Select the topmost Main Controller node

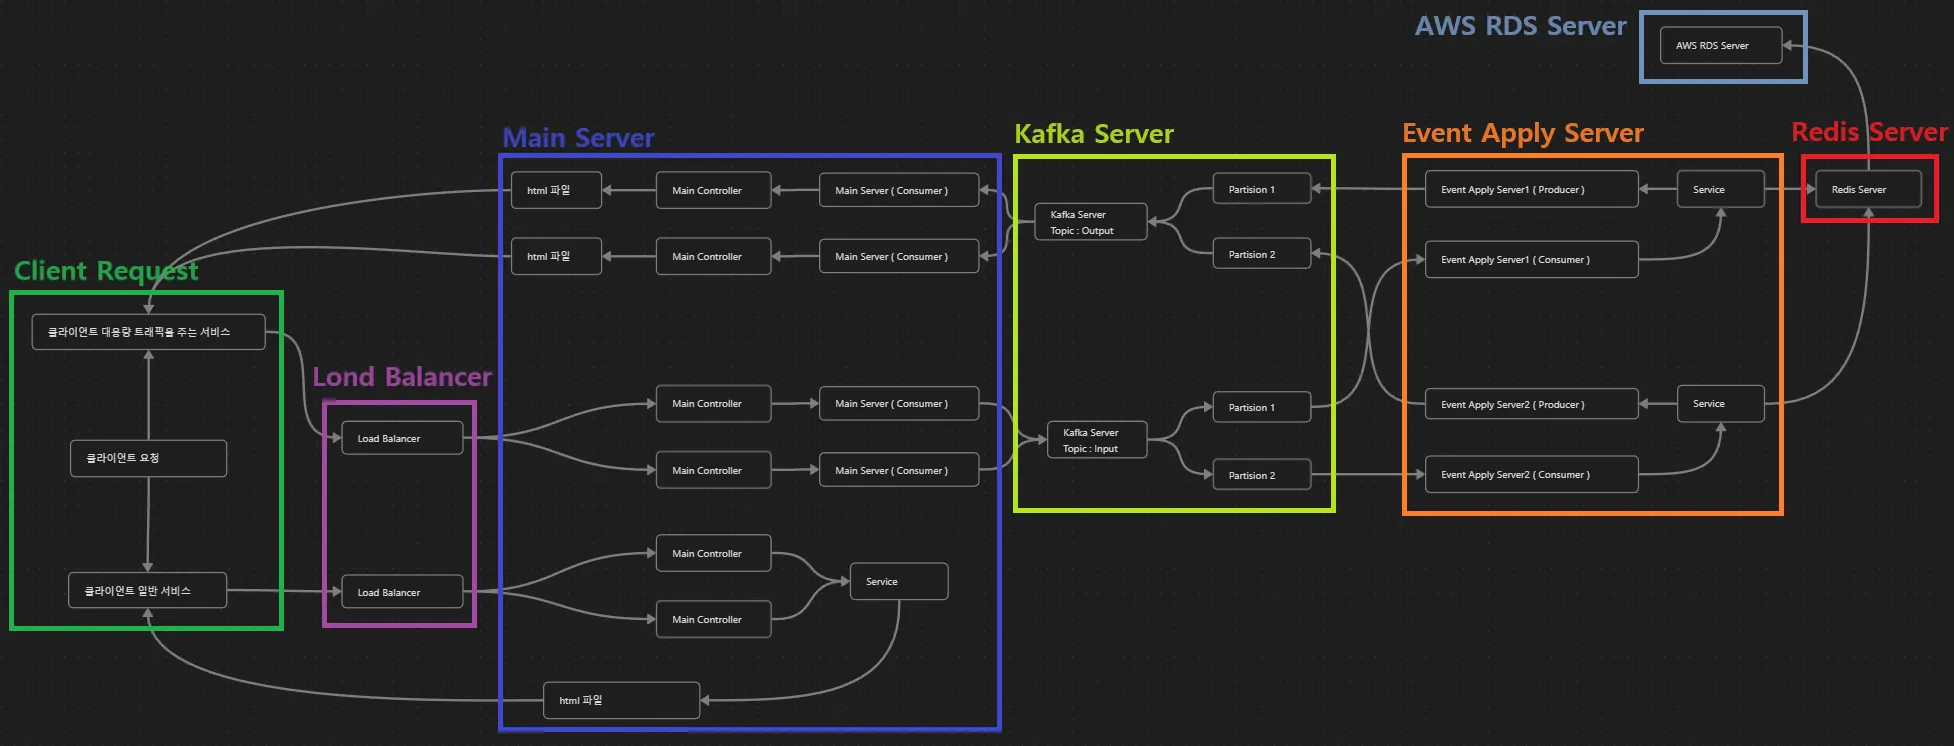[713, 191]
